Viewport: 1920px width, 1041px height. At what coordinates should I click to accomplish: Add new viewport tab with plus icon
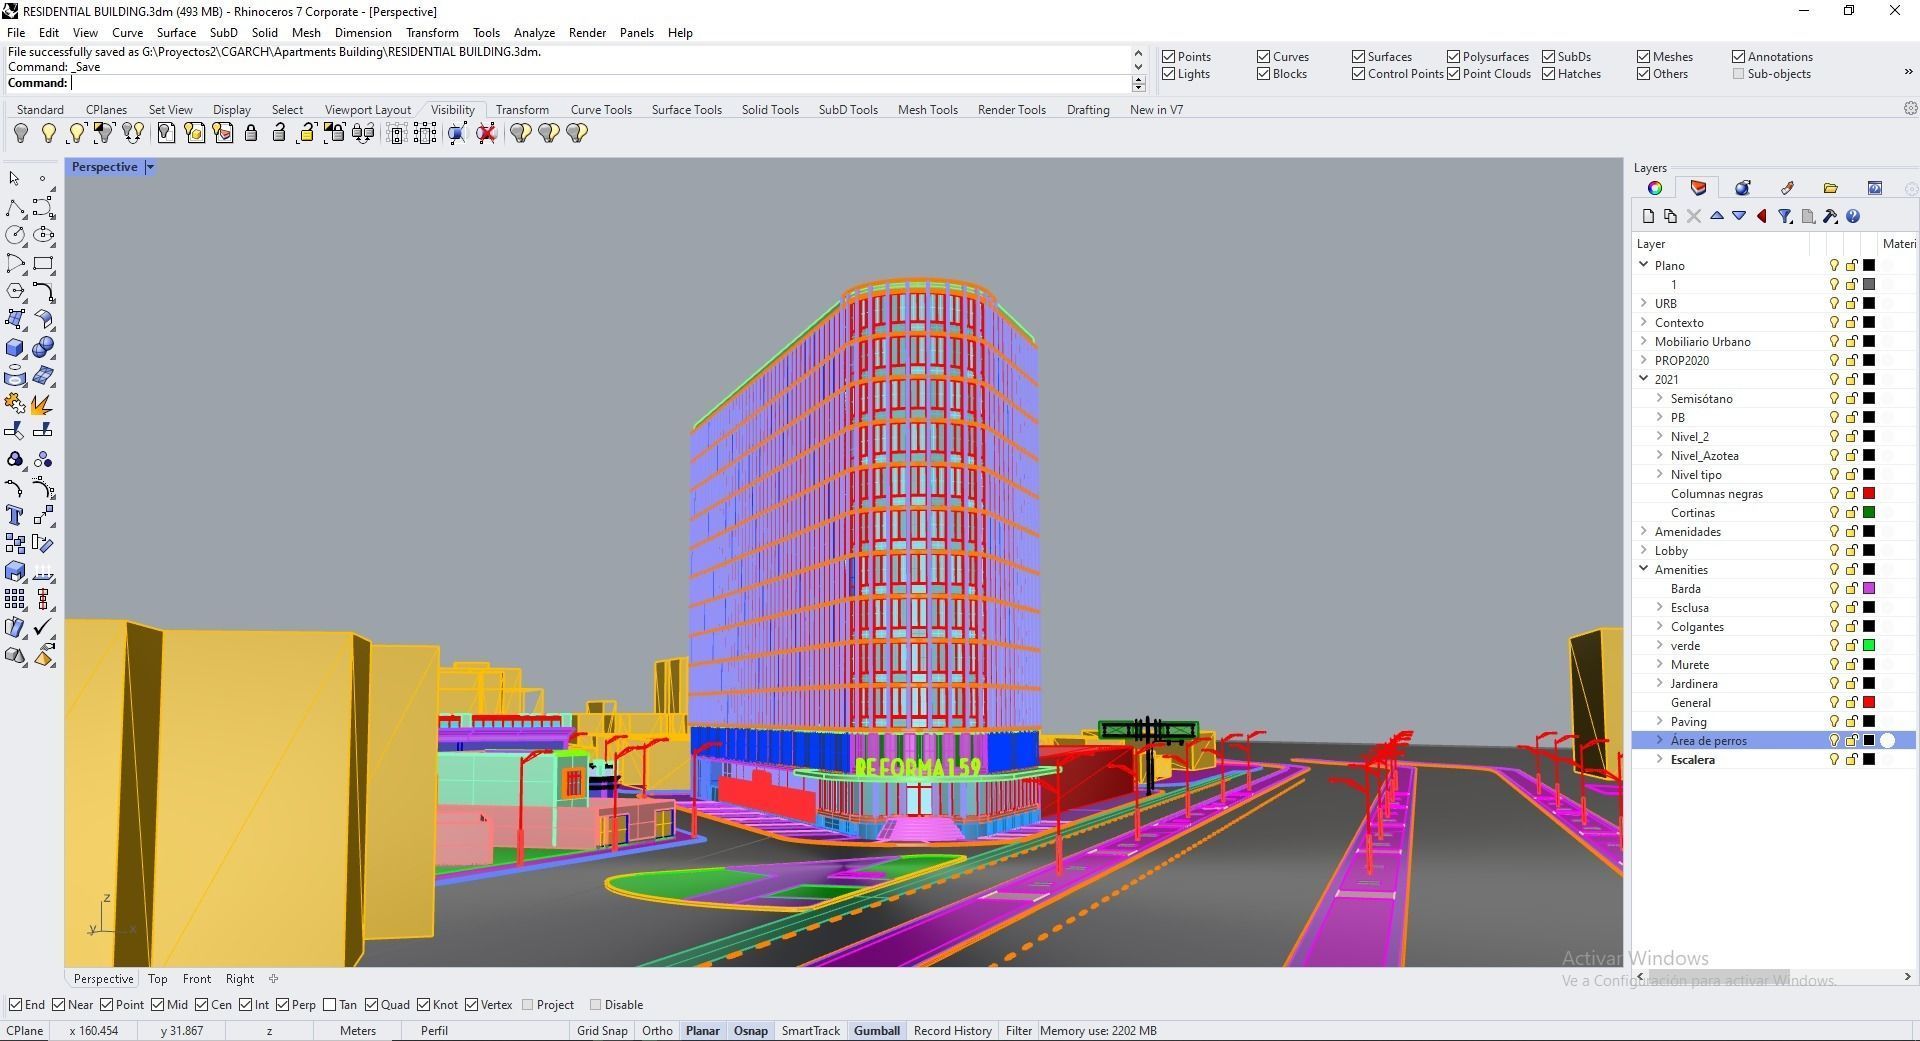[x=273, y=979]
